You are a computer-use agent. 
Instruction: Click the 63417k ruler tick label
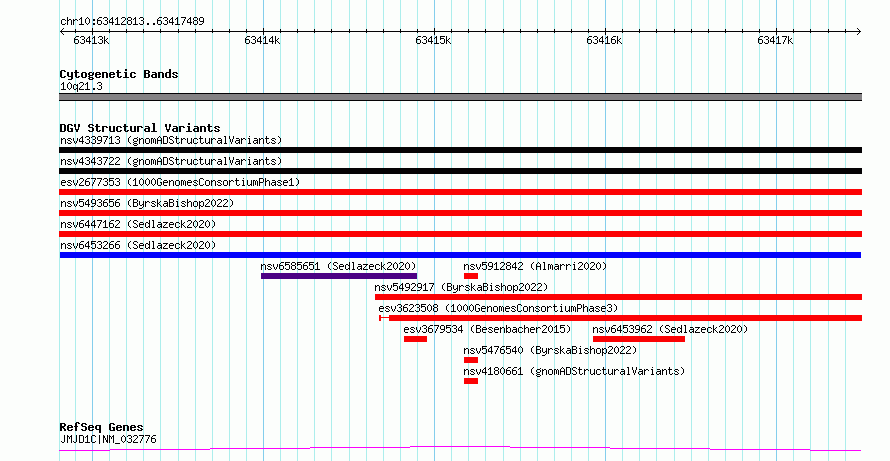775,40
